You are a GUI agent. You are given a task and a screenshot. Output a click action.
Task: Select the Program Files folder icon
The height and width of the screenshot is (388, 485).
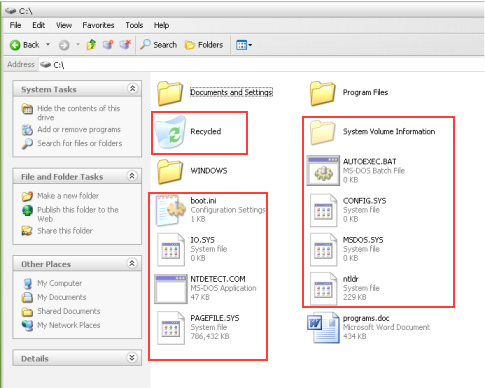pos(322,93)
